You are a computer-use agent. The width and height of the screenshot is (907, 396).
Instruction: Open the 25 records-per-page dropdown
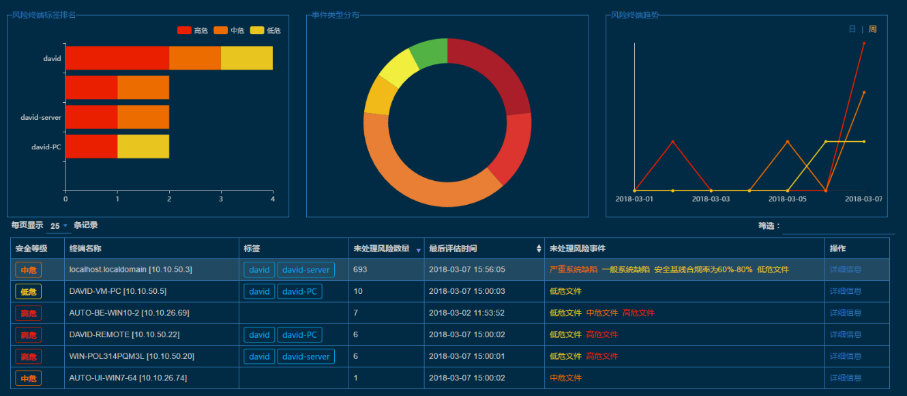click(x=58, y=226)
